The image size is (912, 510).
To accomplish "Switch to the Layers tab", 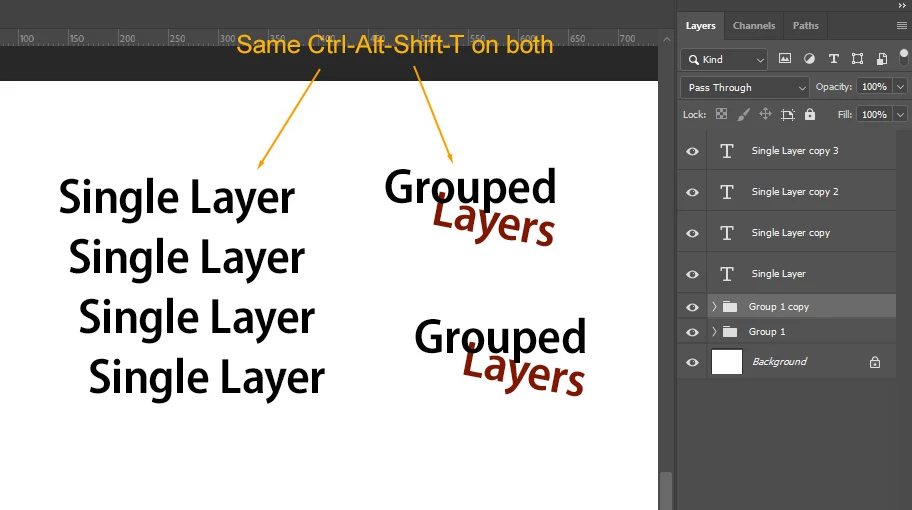I will 700,26.
